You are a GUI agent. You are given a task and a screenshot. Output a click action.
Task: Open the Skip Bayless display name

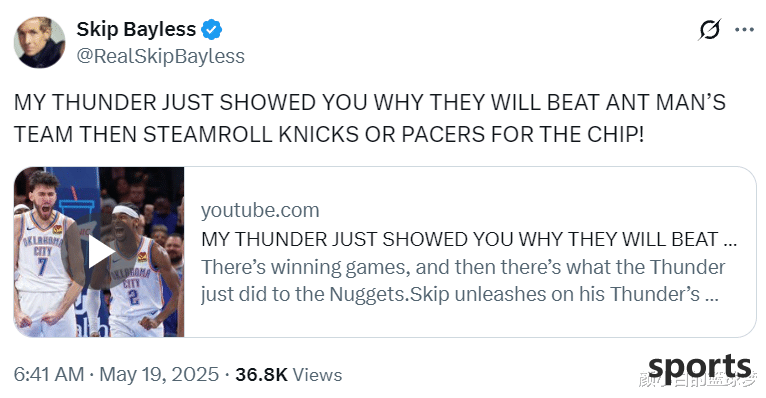(136, 29)
